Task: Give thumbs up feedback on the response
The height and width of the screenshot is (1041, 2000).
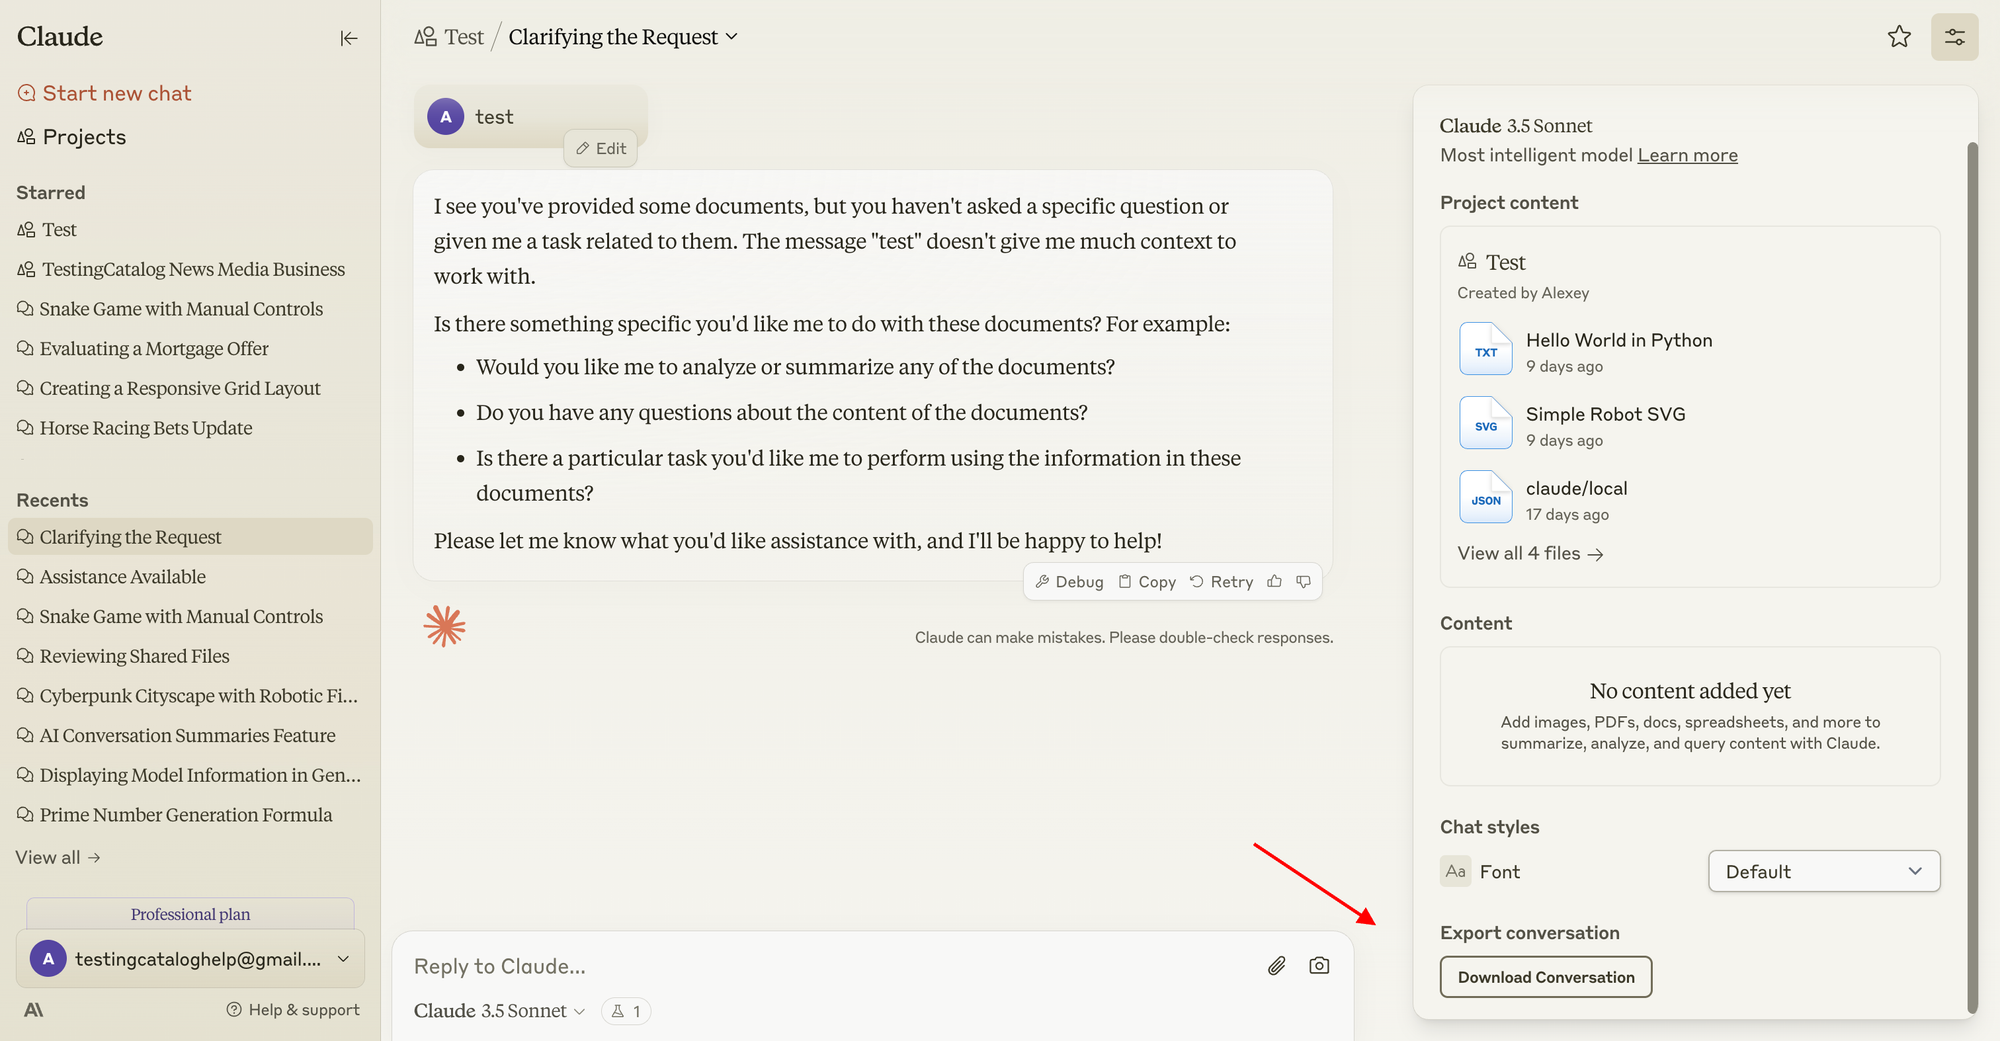Action: 1274,582
